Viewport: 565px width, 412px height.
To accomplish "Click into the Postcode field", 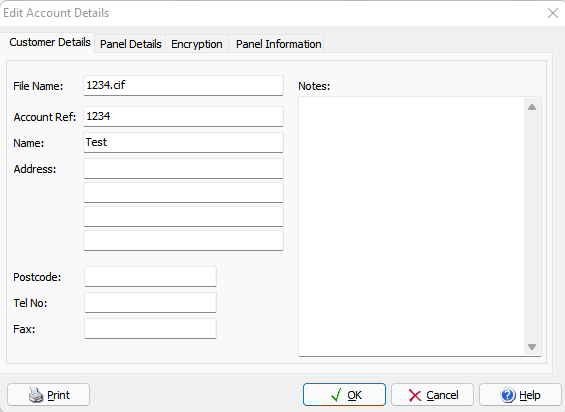I will 150,276.
